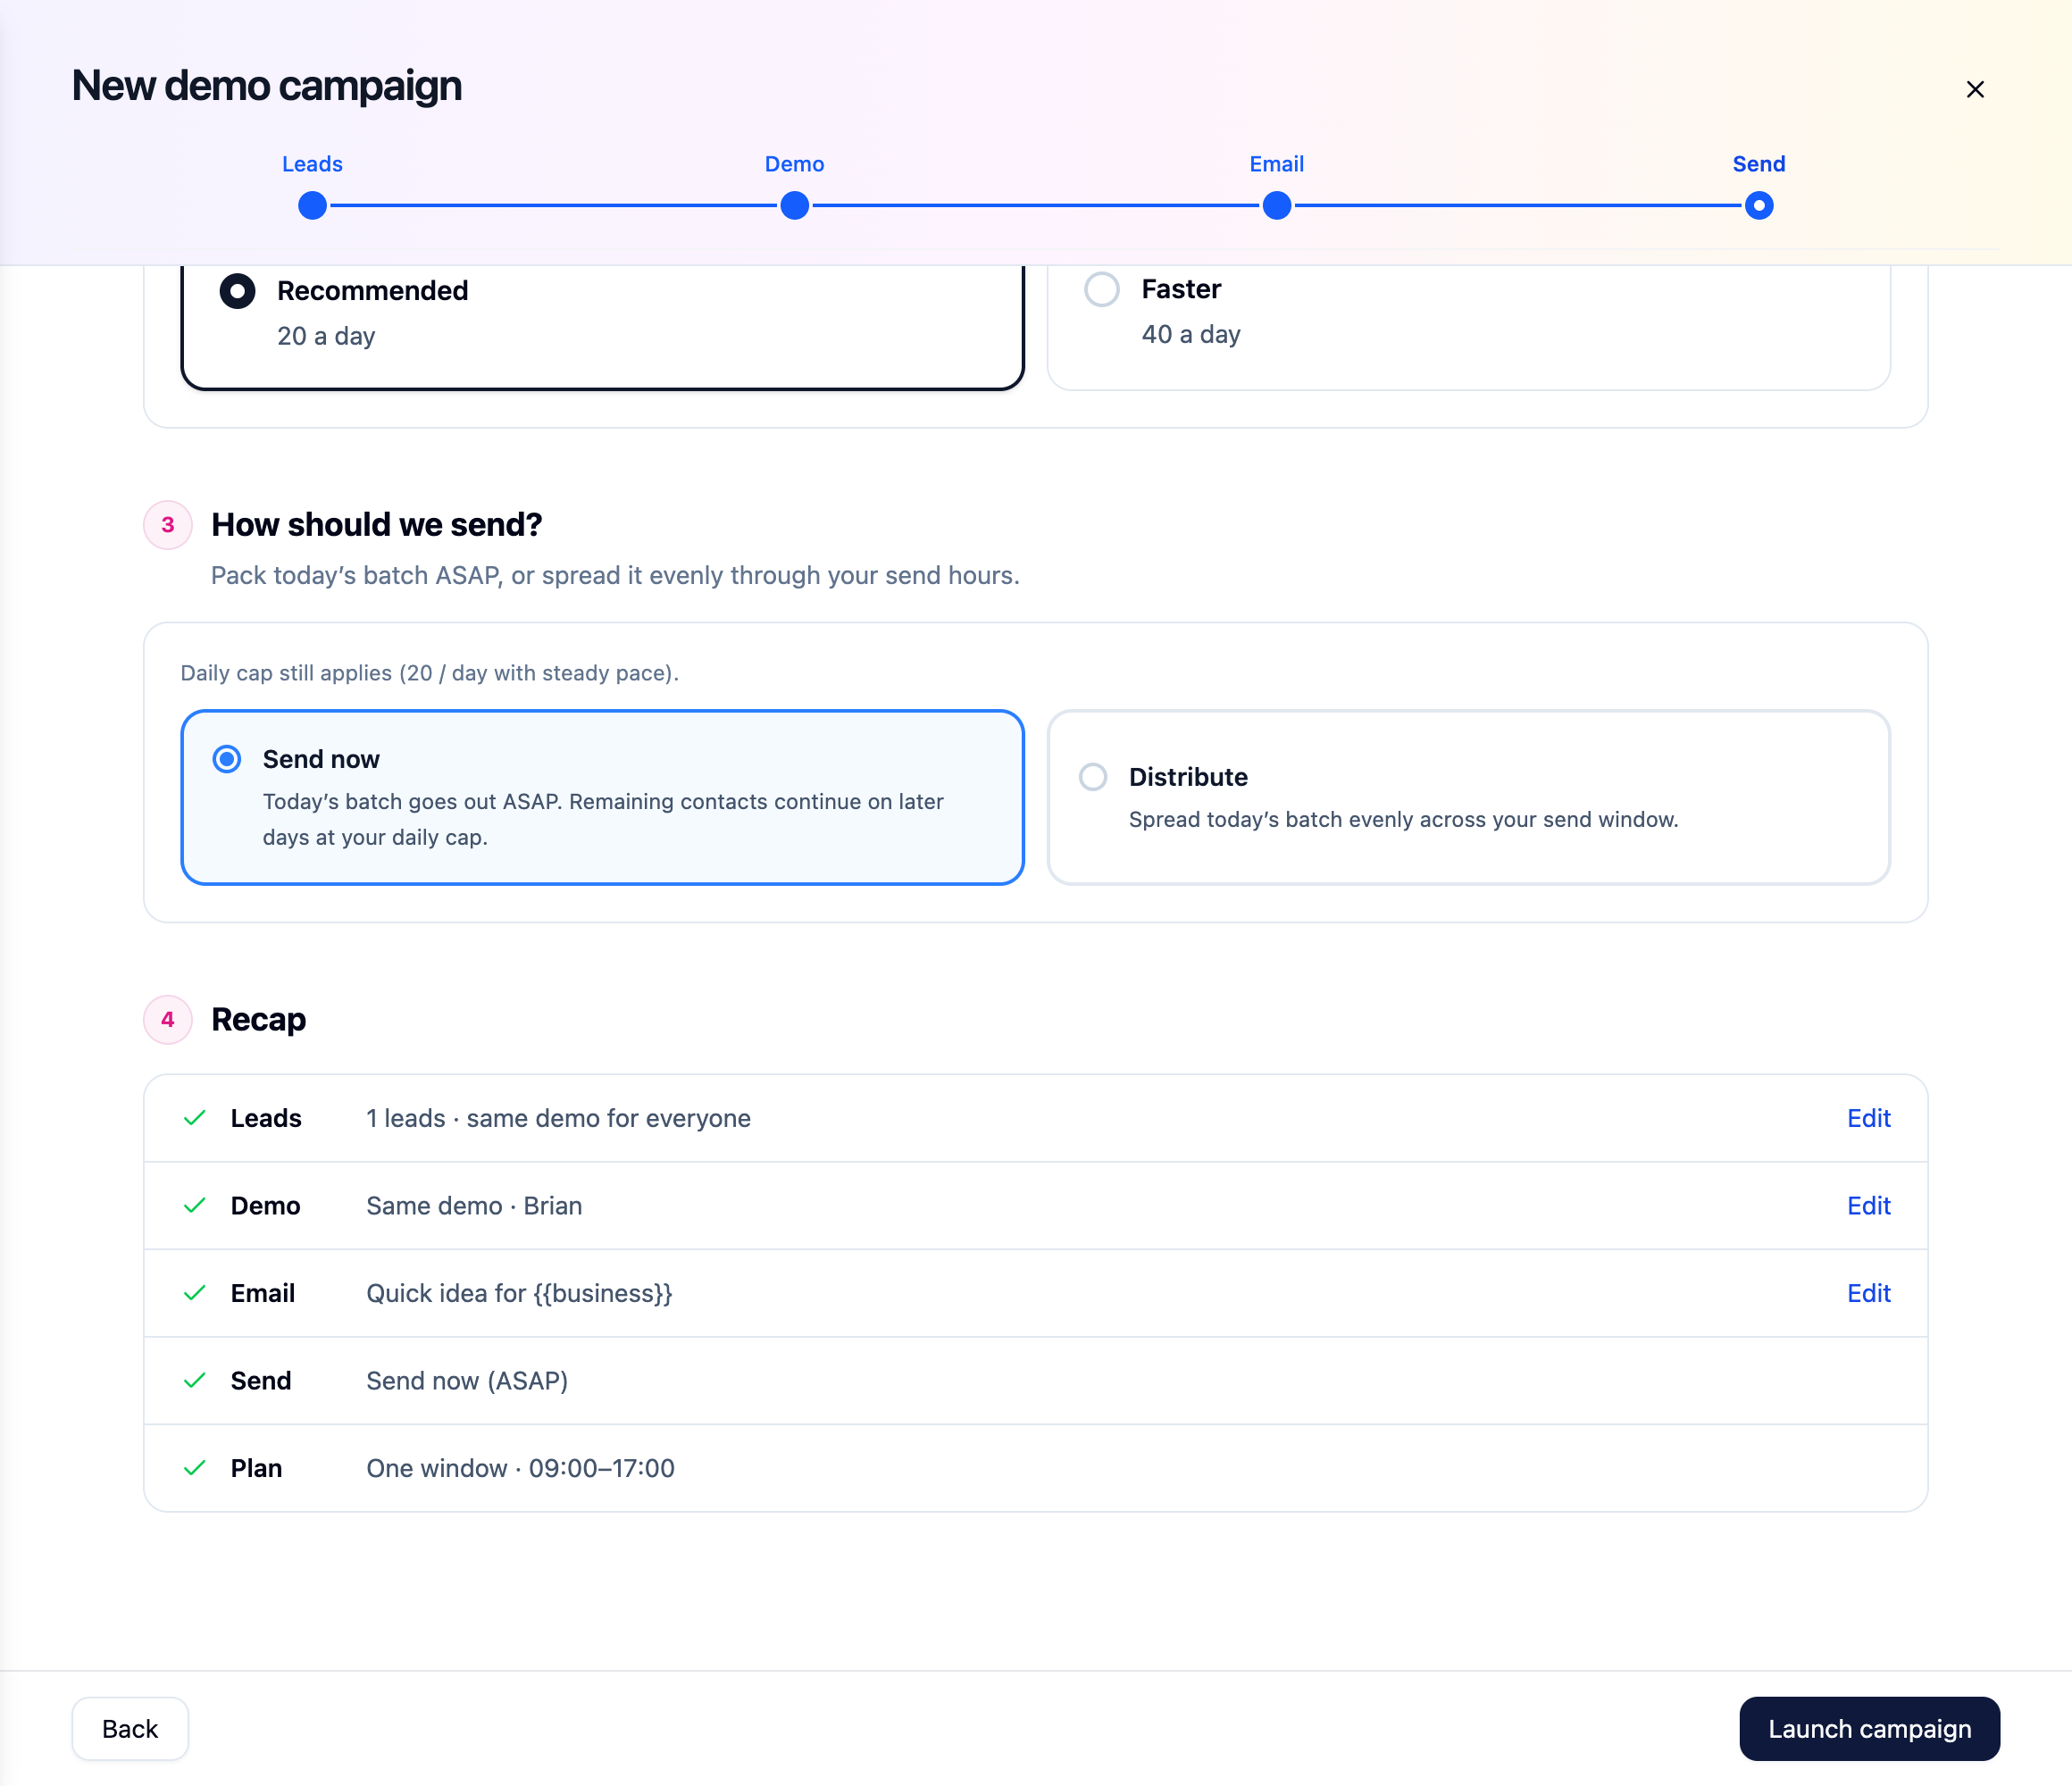
Task: Click 'One window · 09:00–17:00' text
Action: 520,1468
